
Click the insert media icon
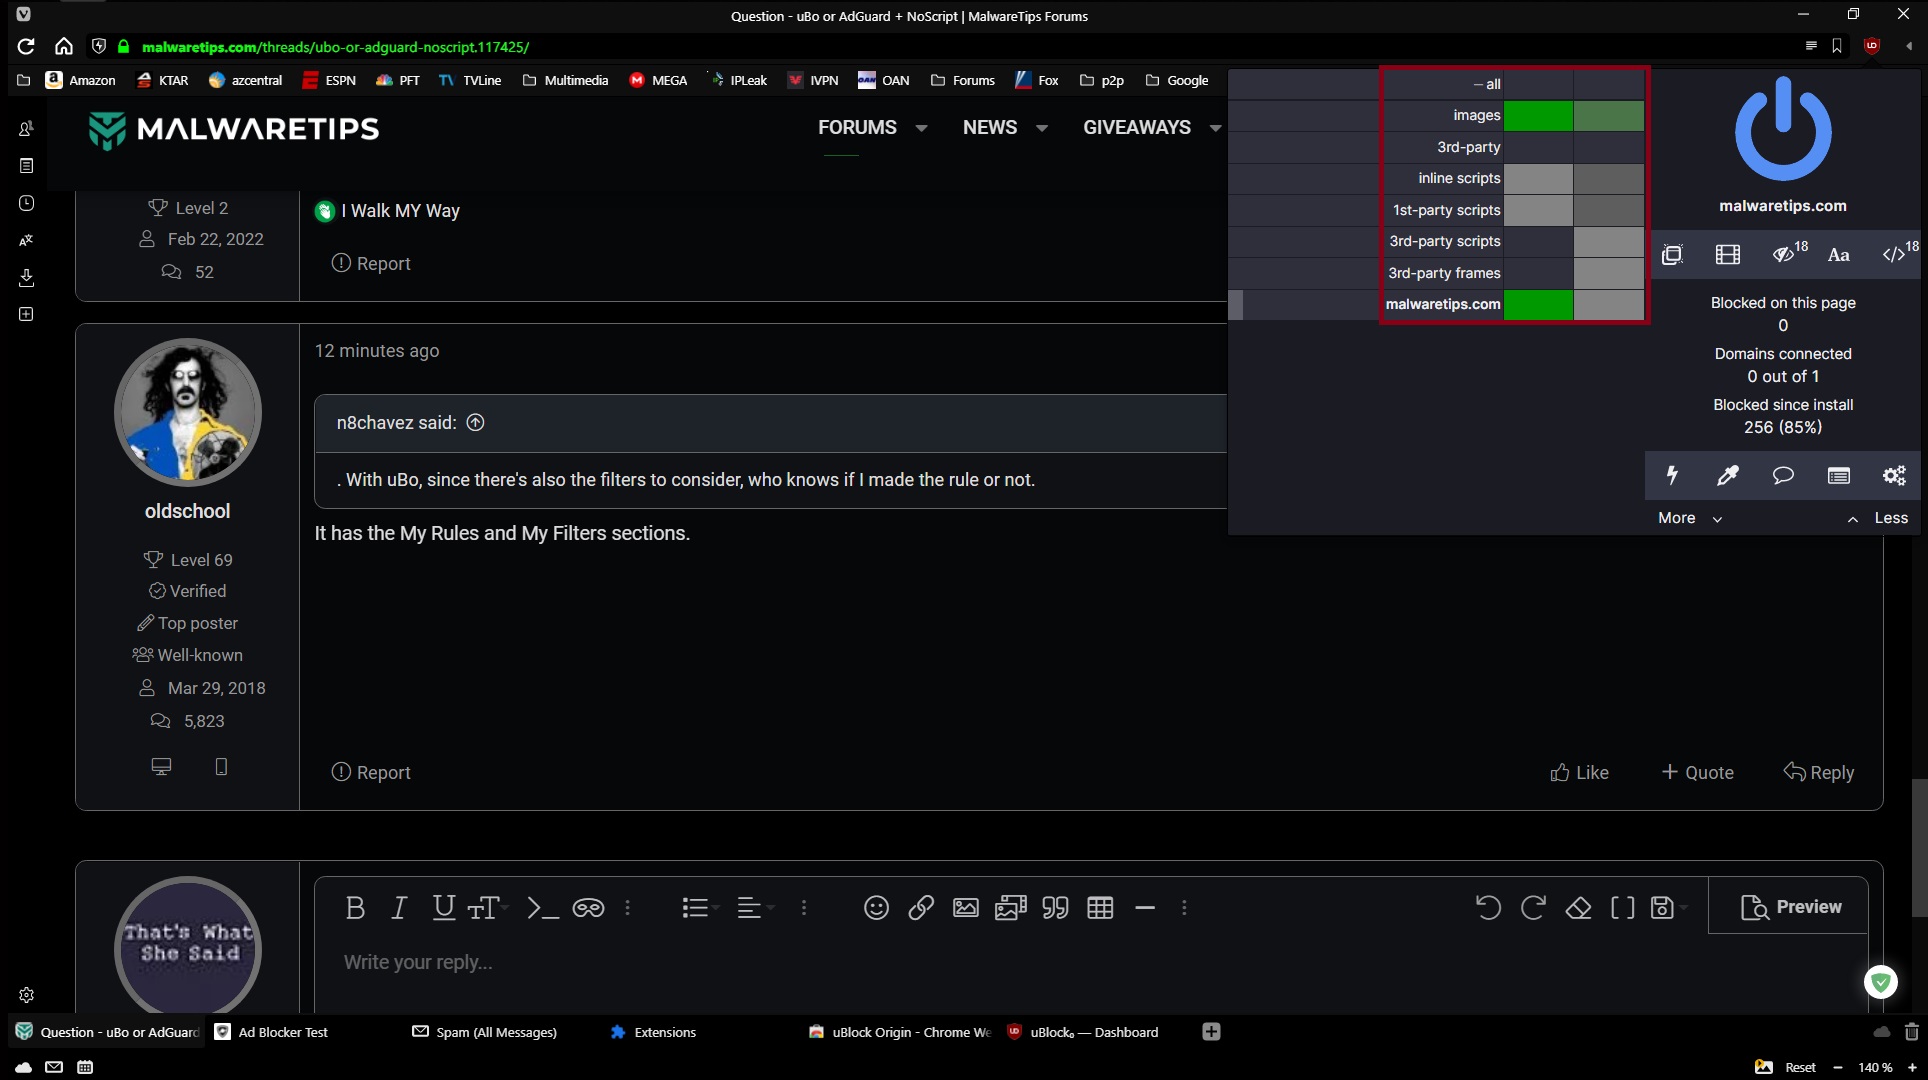coord(1011,908)
